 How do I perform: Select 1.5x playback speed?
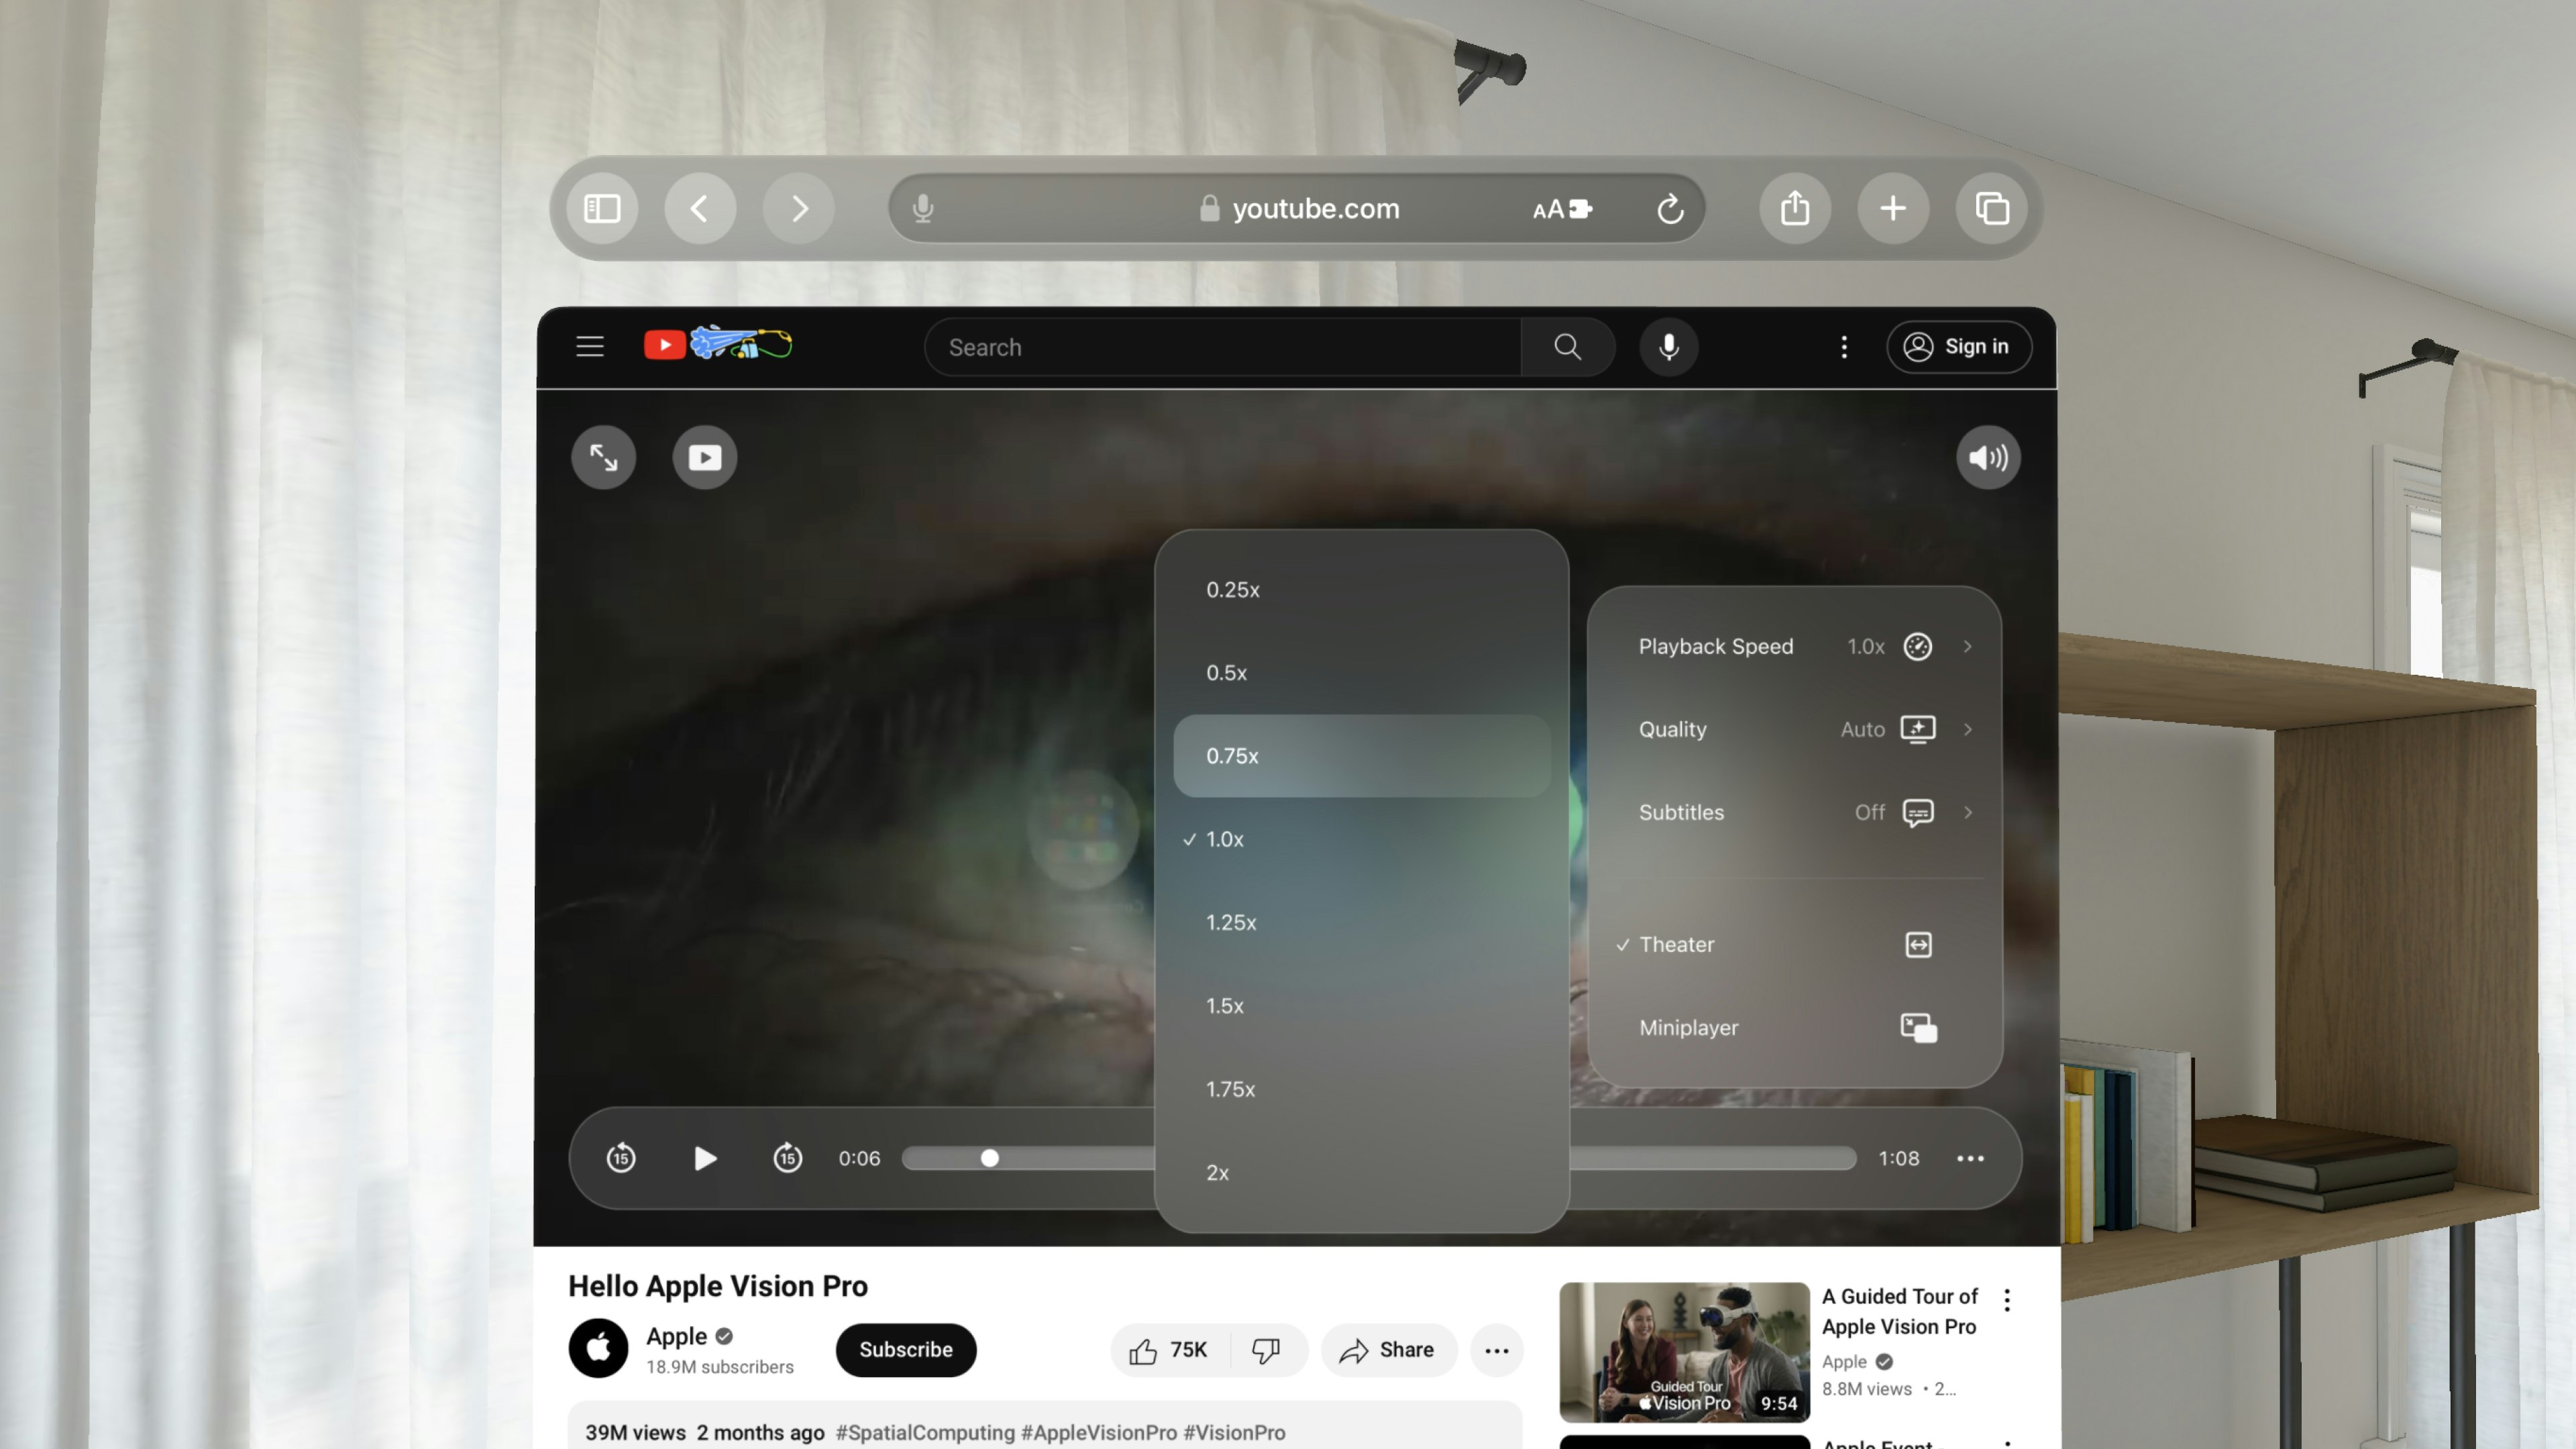[x=1361, y=1005]
